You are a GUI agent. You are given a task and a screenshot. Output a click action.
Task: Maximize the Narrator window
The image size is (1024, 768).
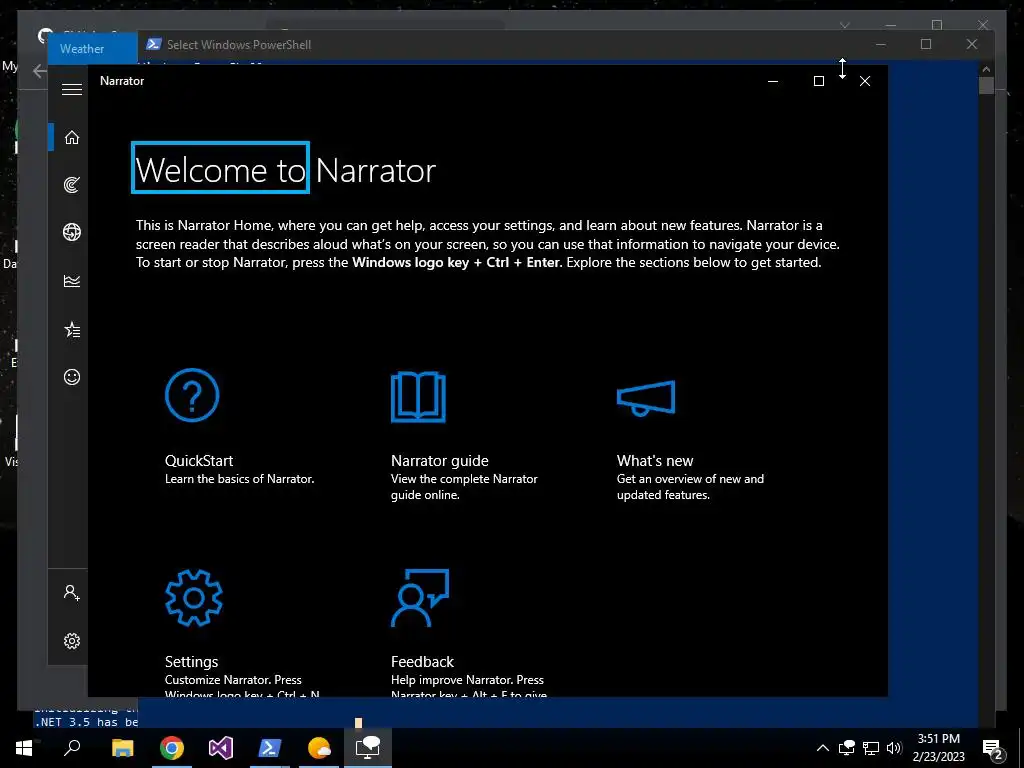click(818, 81)
